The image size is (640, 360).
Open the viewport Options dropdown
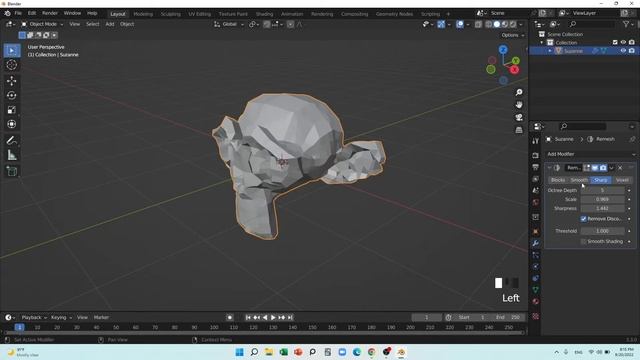[513, 35]
